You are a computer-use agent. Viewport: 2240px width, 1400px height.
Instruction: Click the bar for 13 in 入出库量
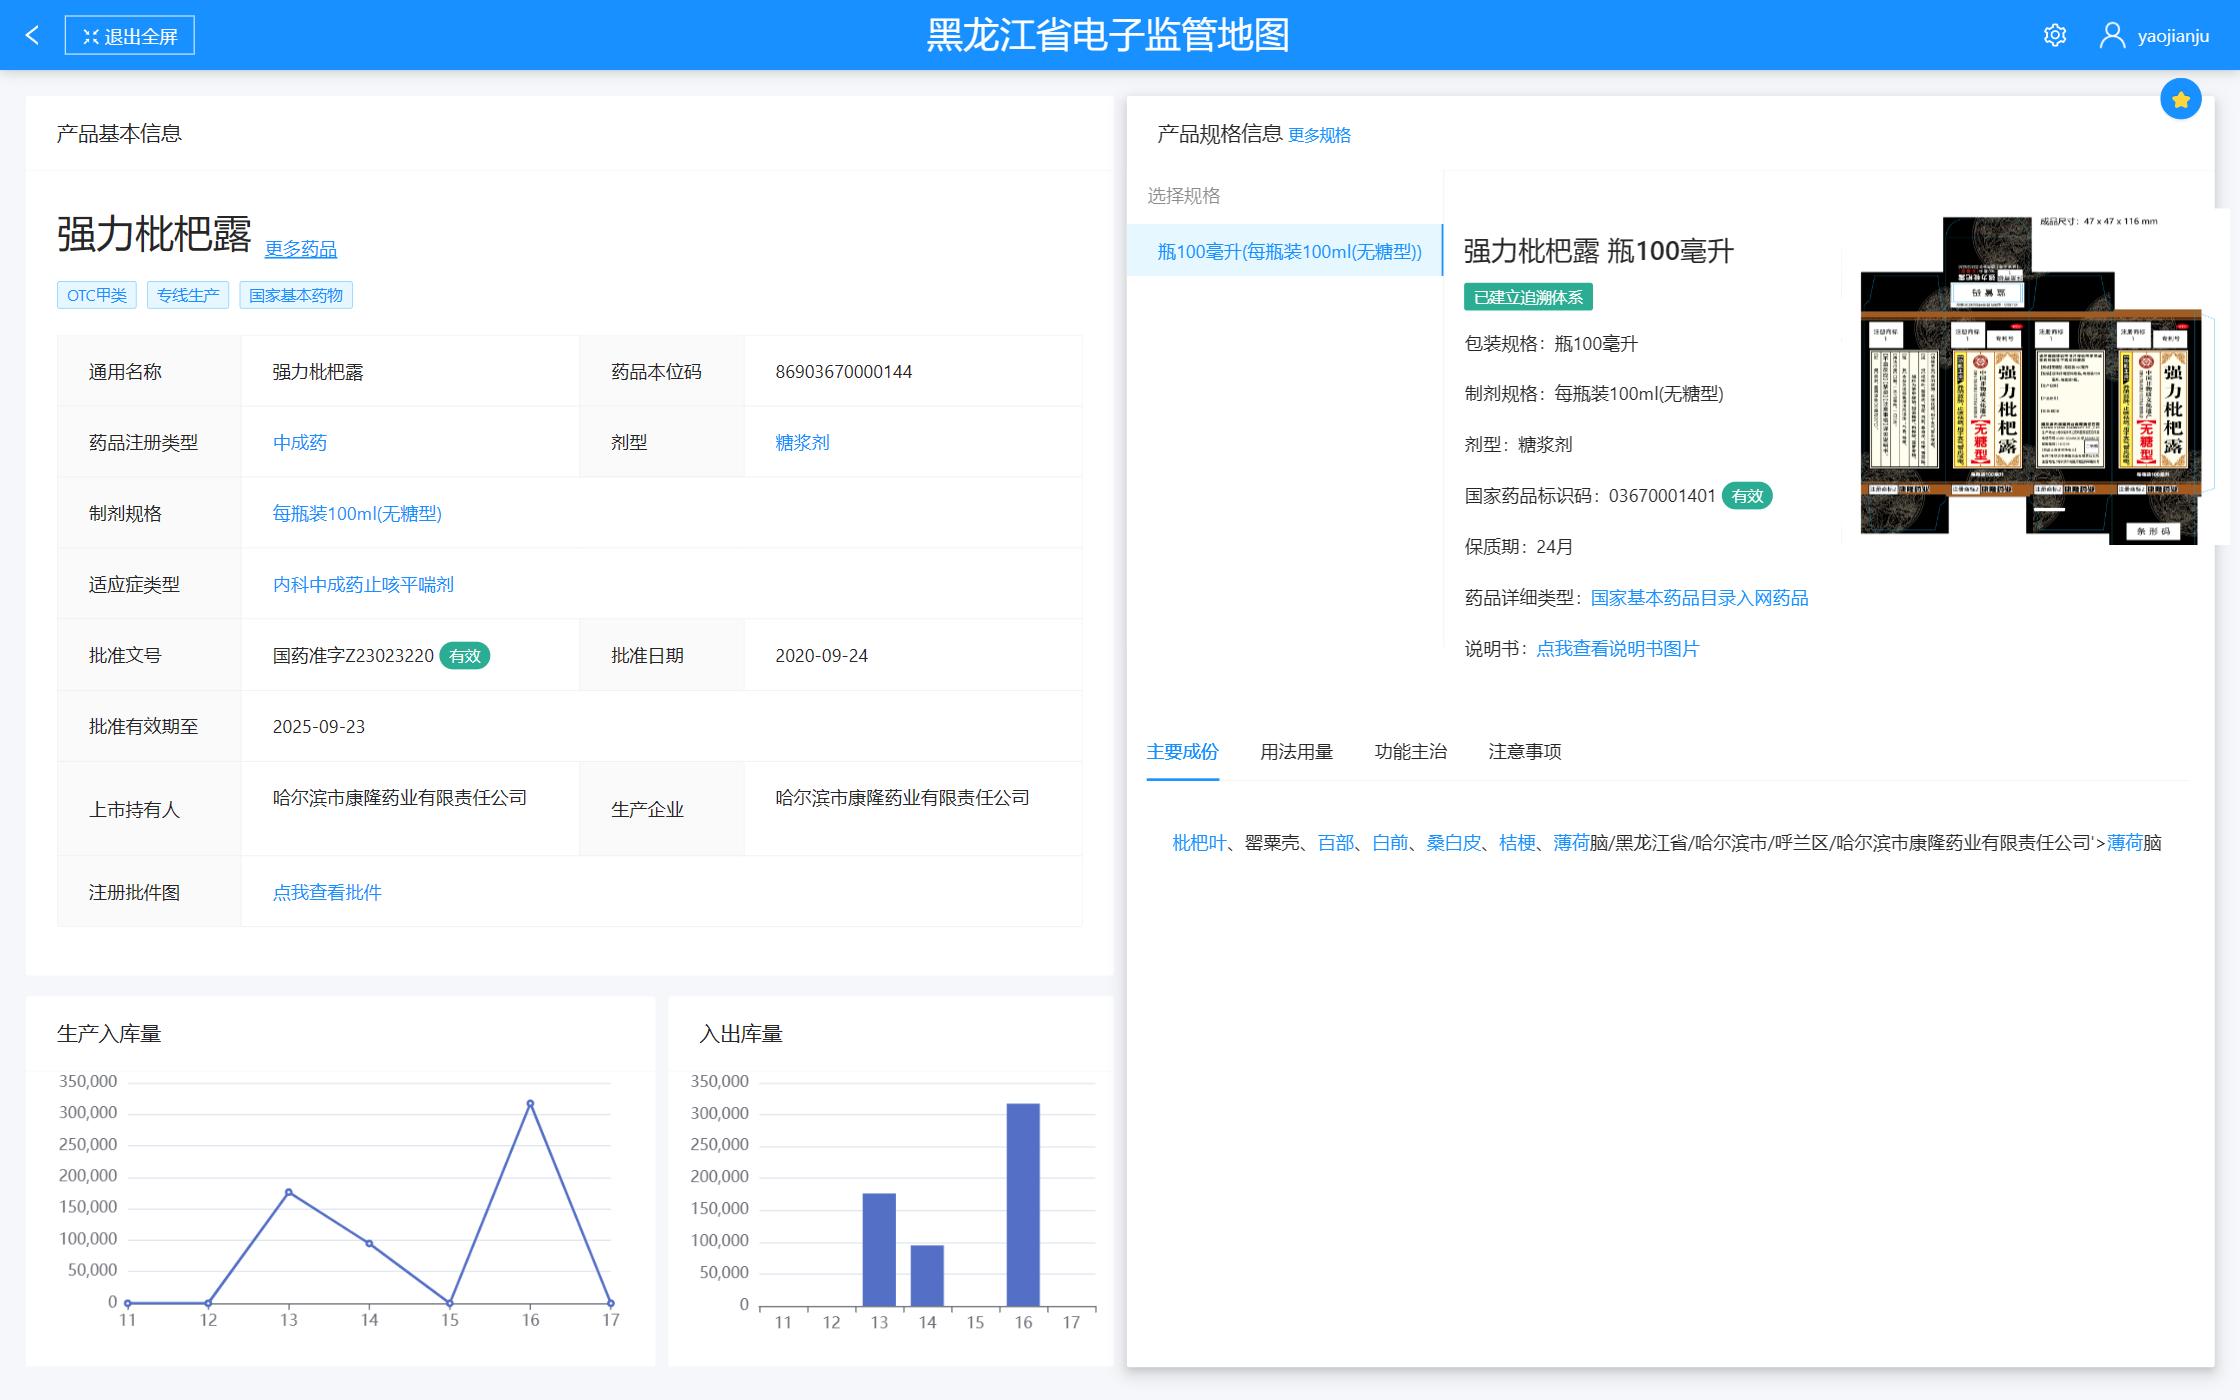click(x=879, y=1250)
